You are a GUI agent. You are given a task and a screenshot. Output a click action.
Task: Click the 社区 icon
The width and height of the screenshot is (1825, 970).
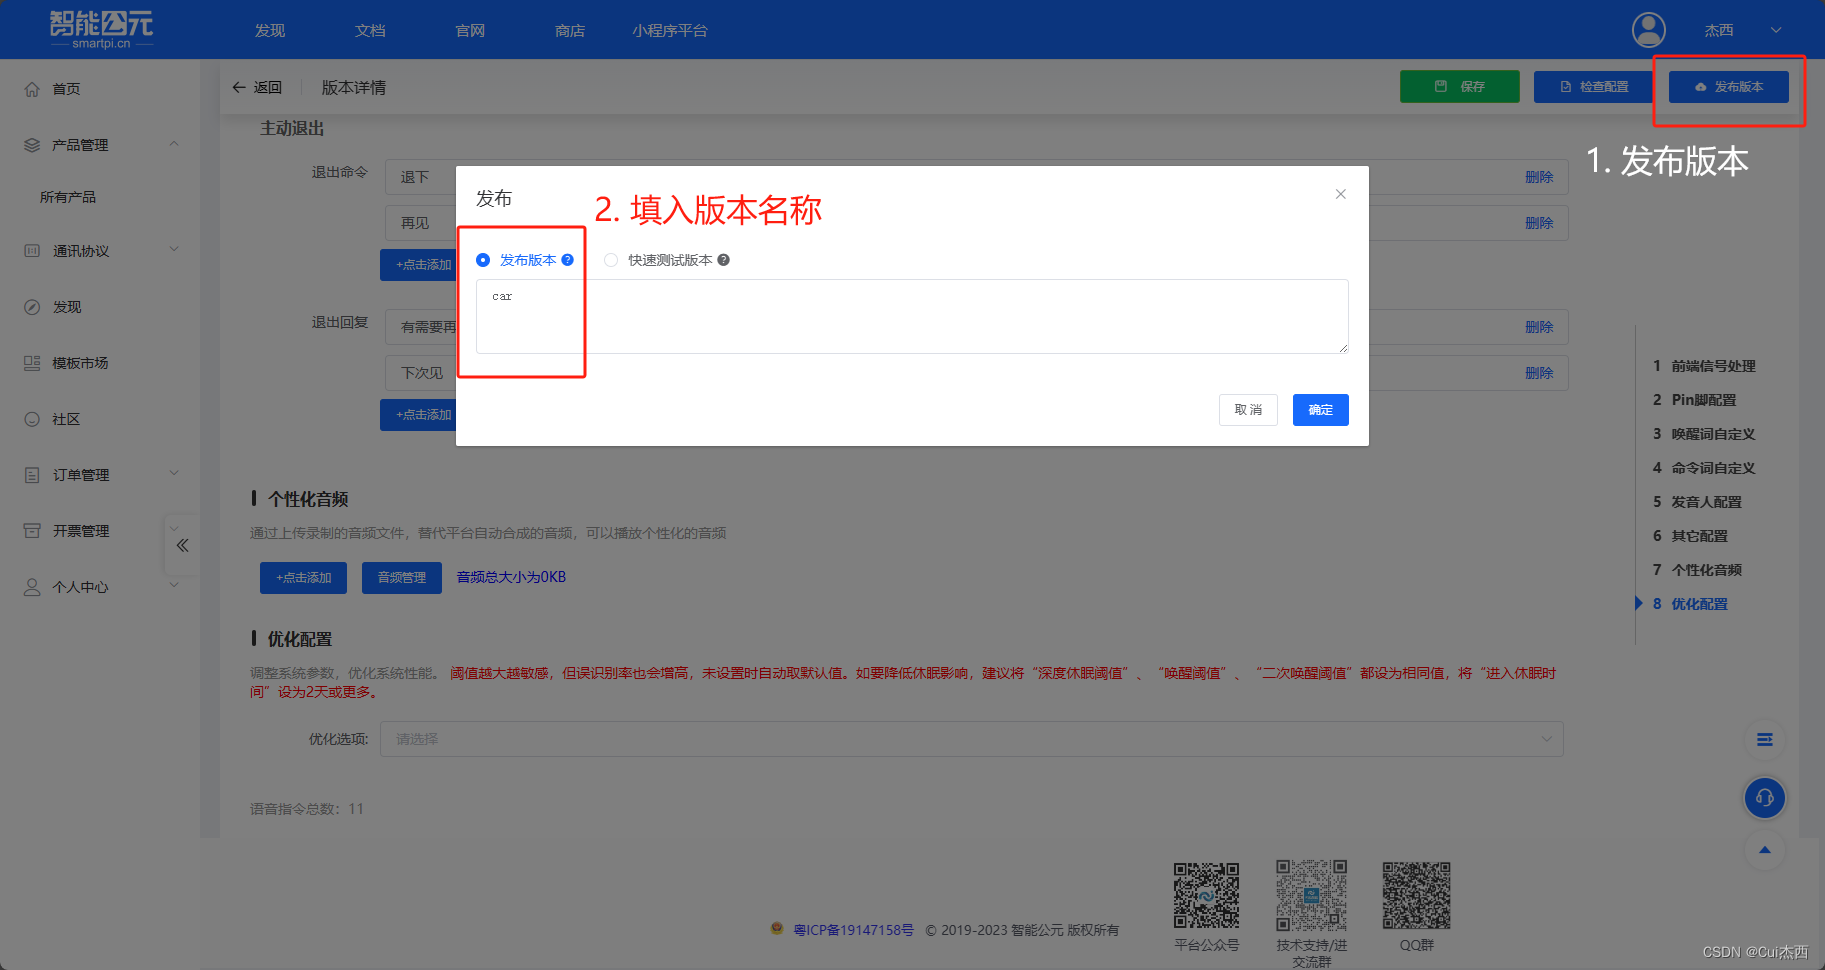(32, 419)
